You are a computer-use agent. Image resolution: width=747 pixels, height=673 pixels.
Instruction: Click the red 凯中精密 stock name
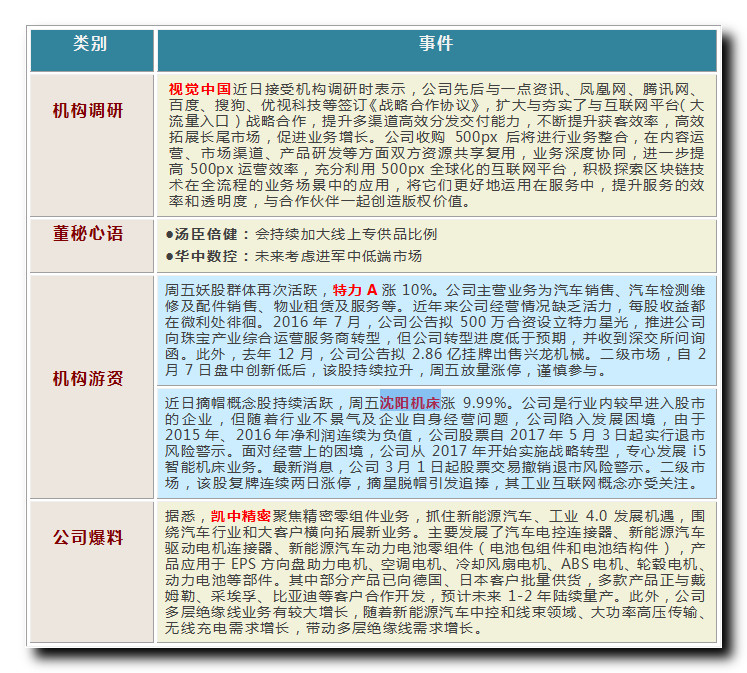pyautogui.click(x=241, y=516)
